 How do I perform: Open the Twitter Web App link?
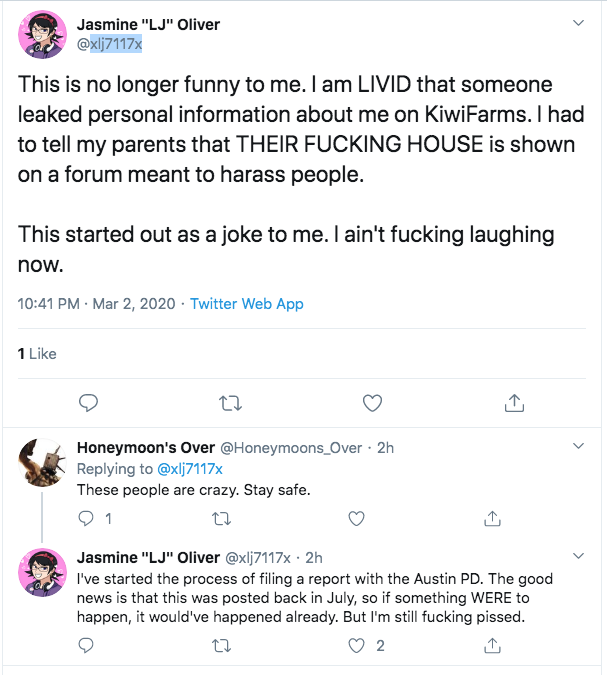point(247,304)
